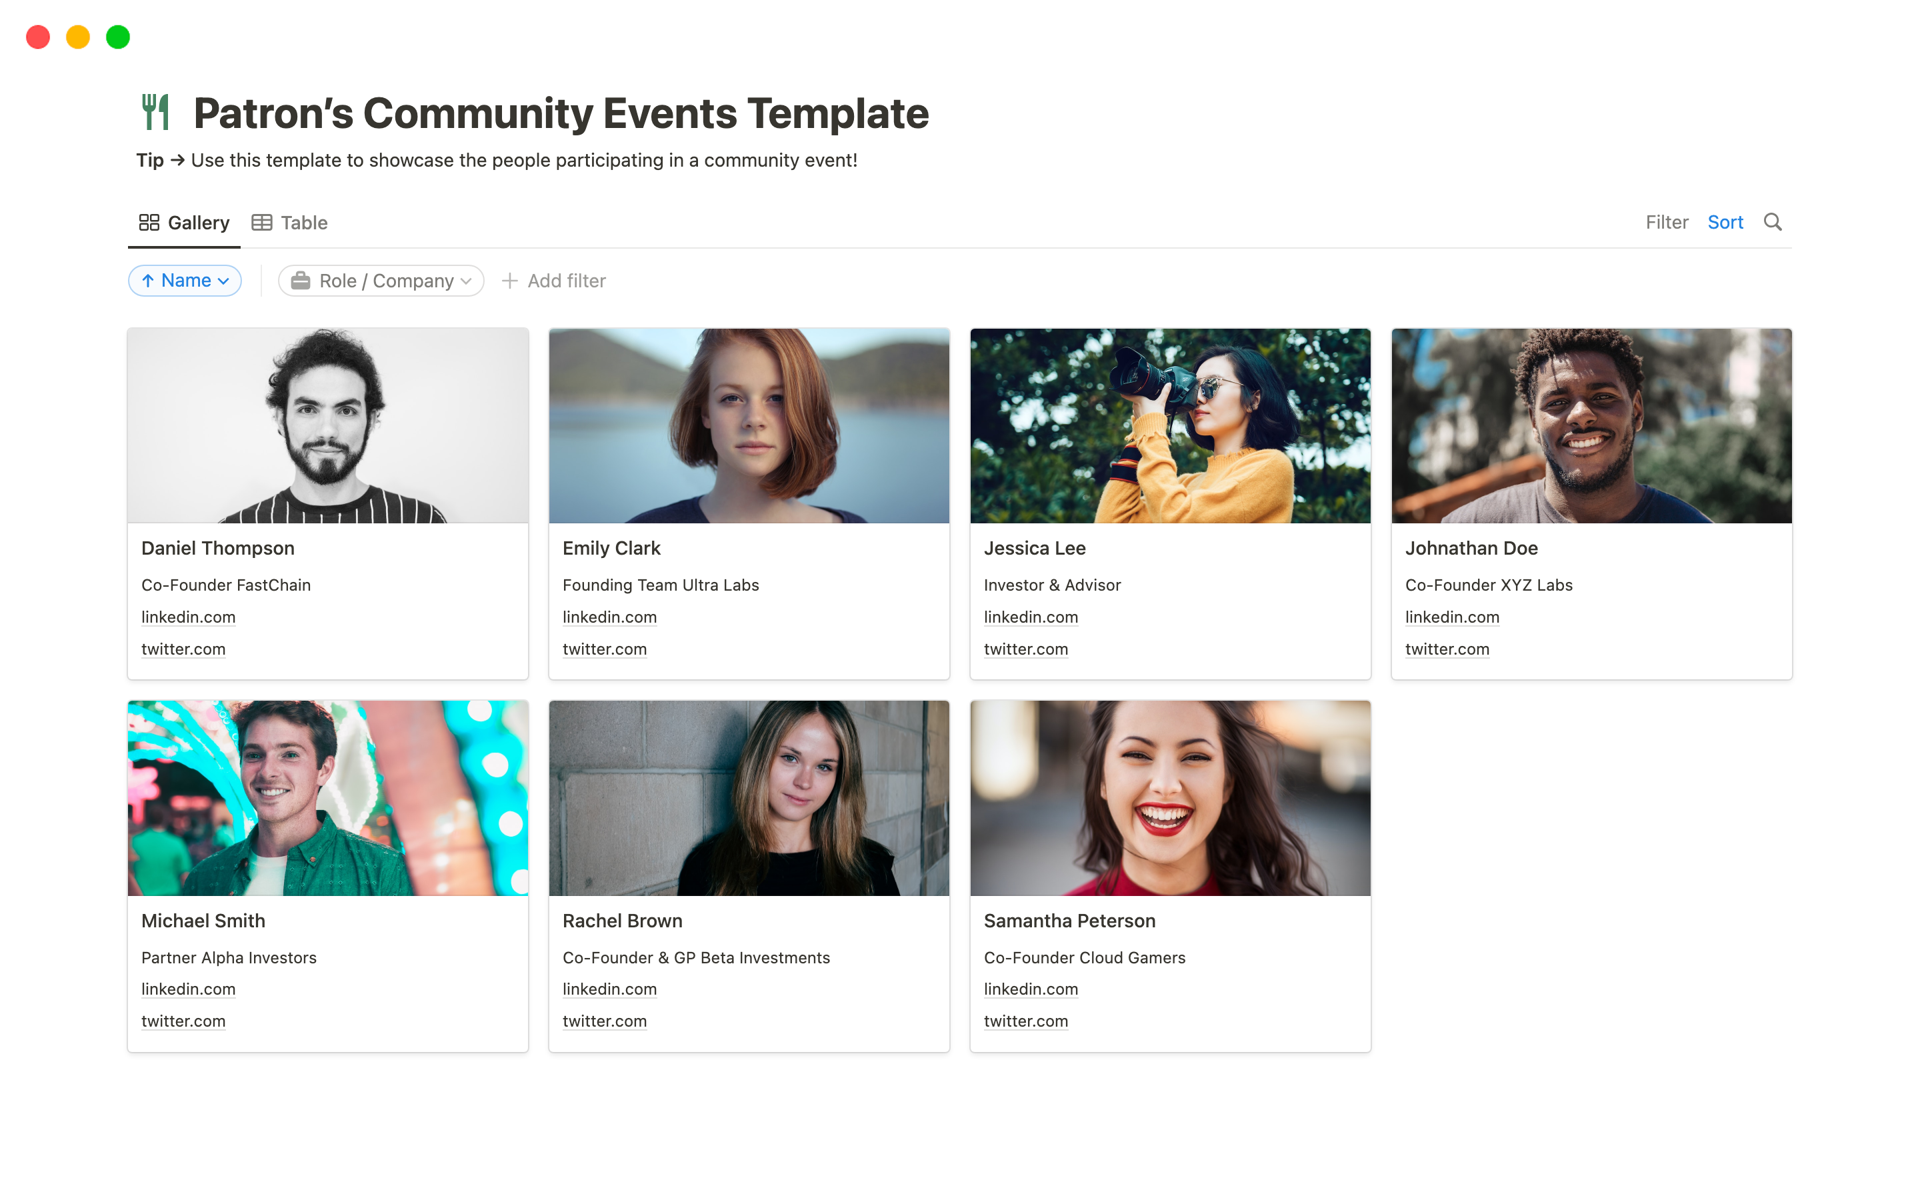The image size is (1920, 1200).
Task: Open the Filter option
Action: (x=1666, y=222)
